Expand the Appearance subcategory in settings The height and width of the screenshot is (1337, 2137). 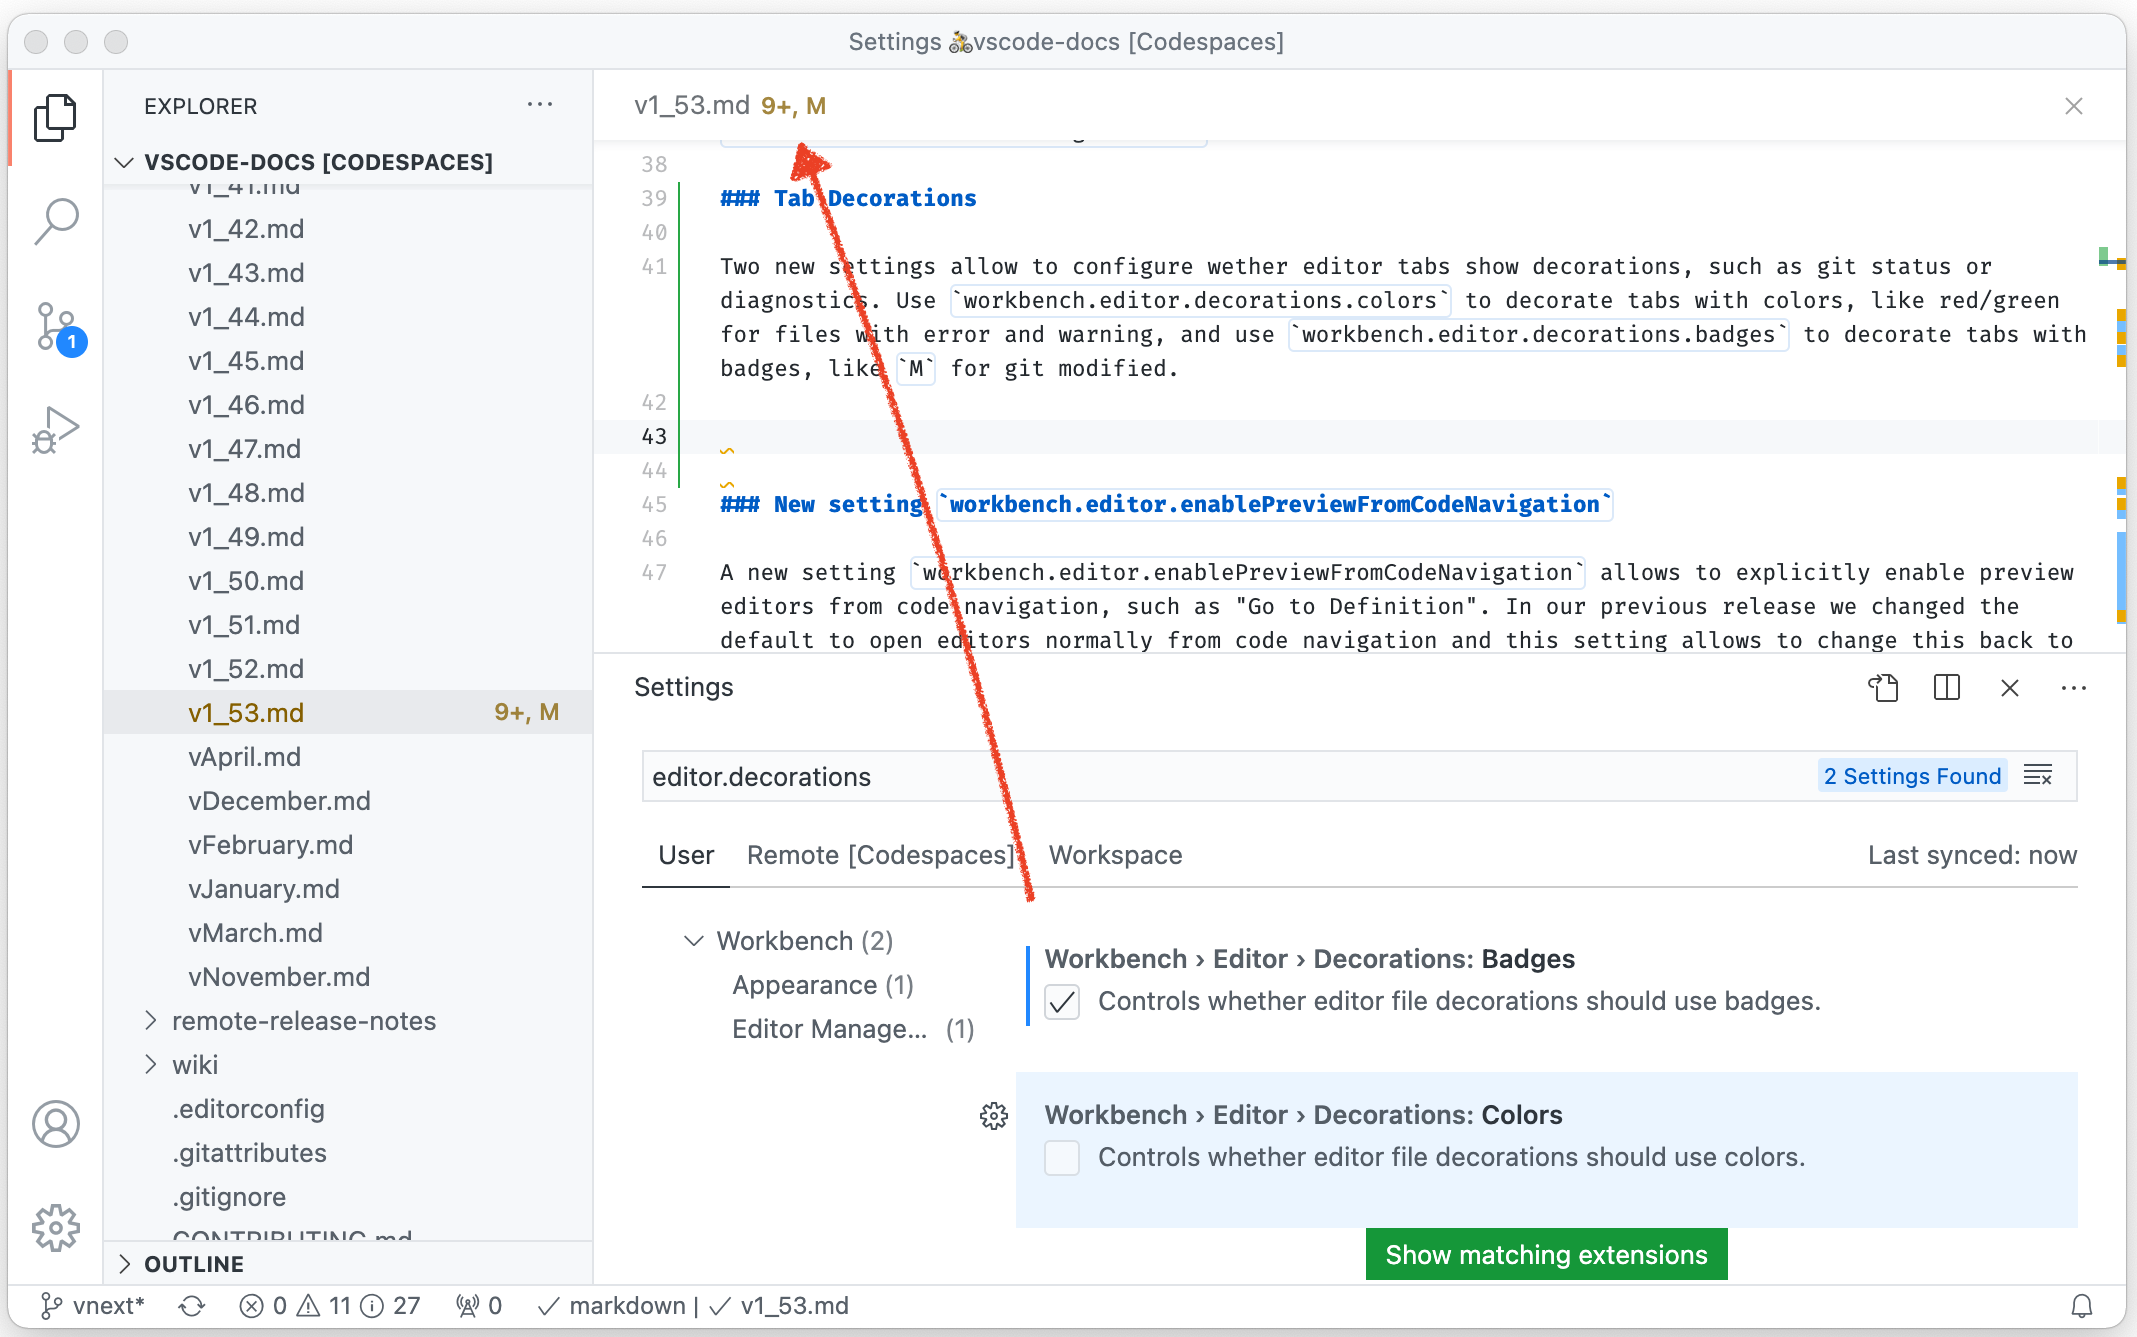805,984
